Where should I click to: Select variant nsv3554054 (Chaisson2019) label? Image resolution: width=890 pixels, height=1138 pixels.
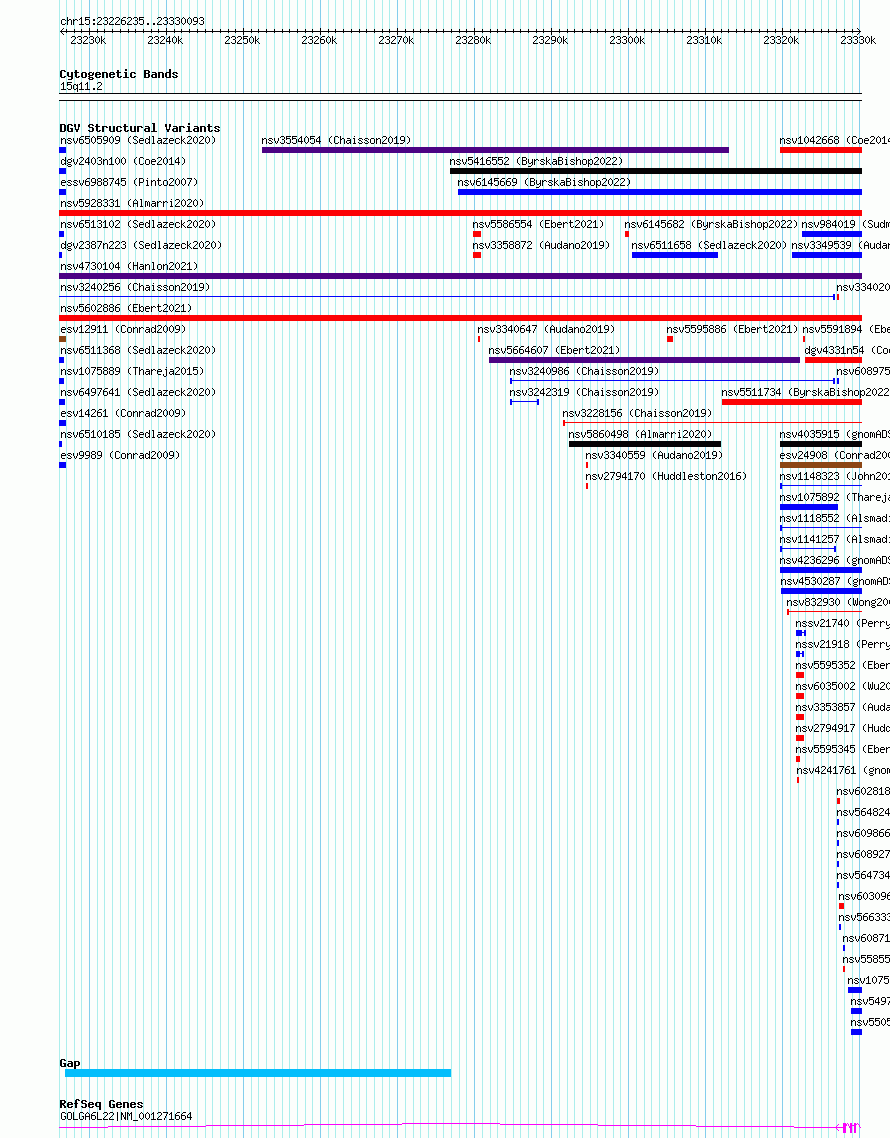(x=336, y=140)
